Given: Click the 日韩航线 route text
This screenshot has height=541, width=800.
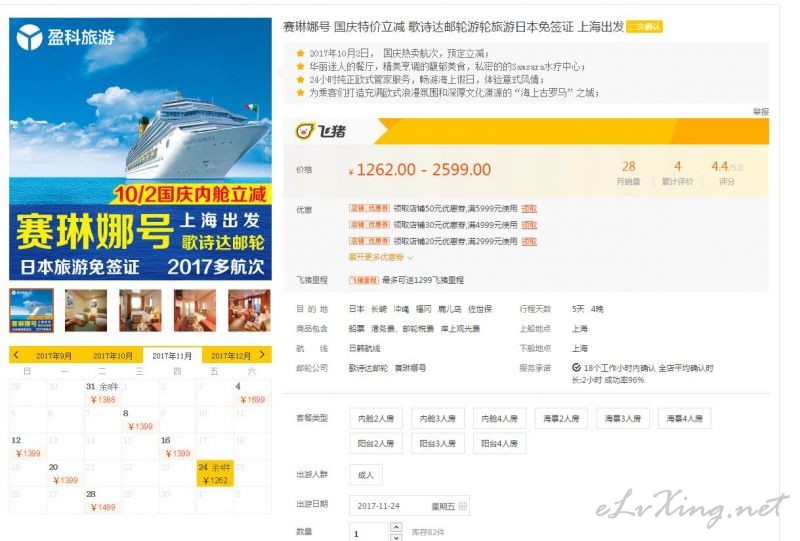Looking at the screenshot, I should tap(364, 349).
